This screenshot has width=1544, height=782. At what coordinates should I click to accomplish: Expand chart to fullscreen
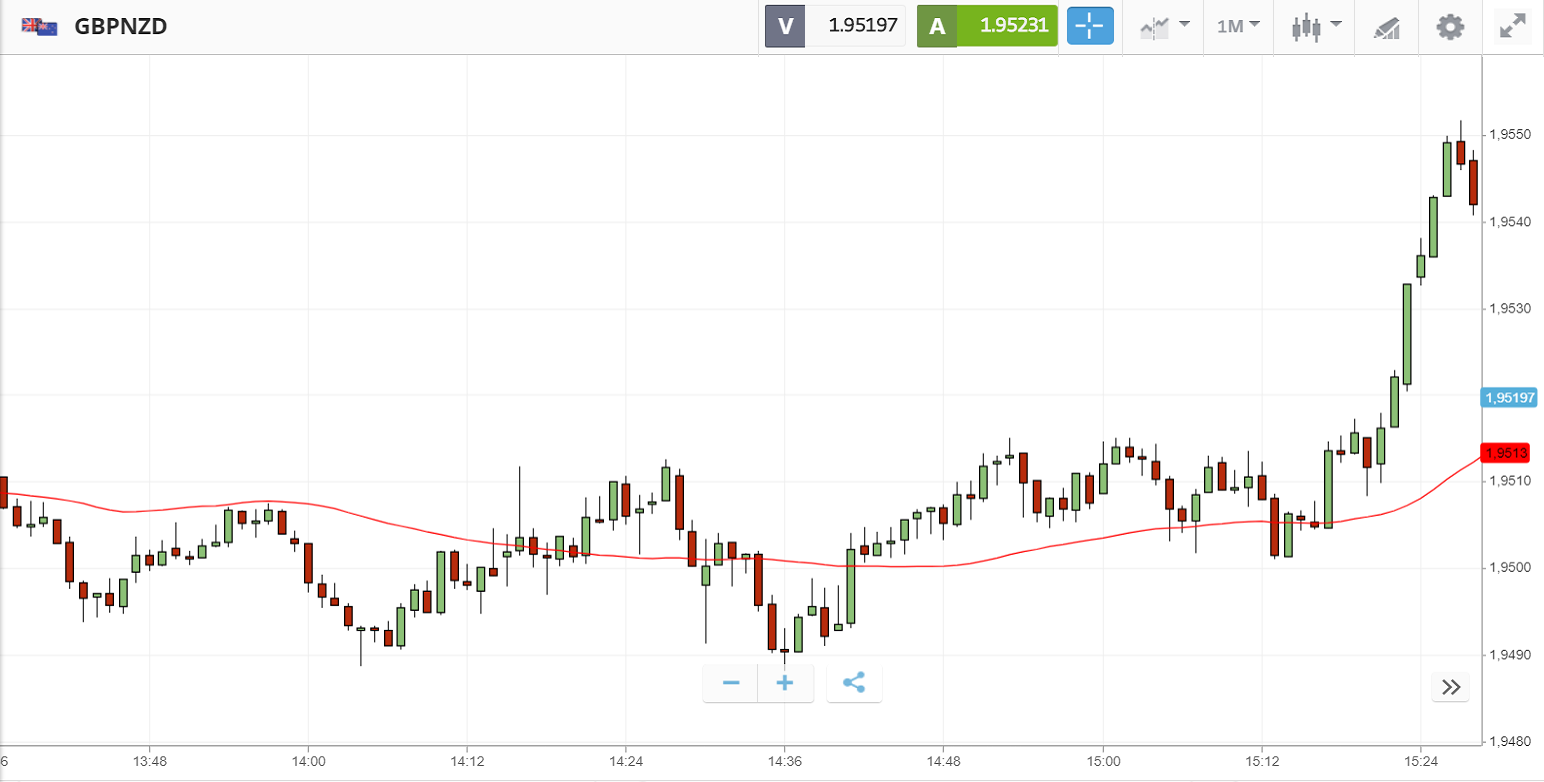coord(1509,26)
